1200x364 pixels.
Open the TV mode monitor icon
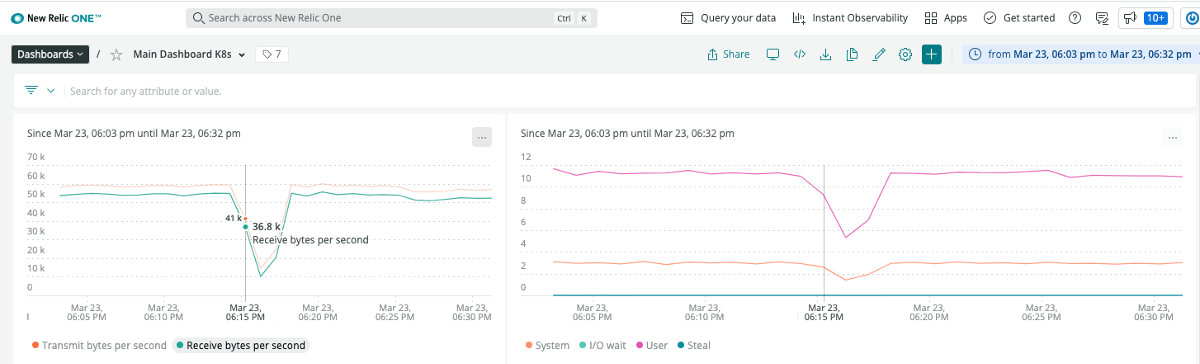click(x=773, y=55)
